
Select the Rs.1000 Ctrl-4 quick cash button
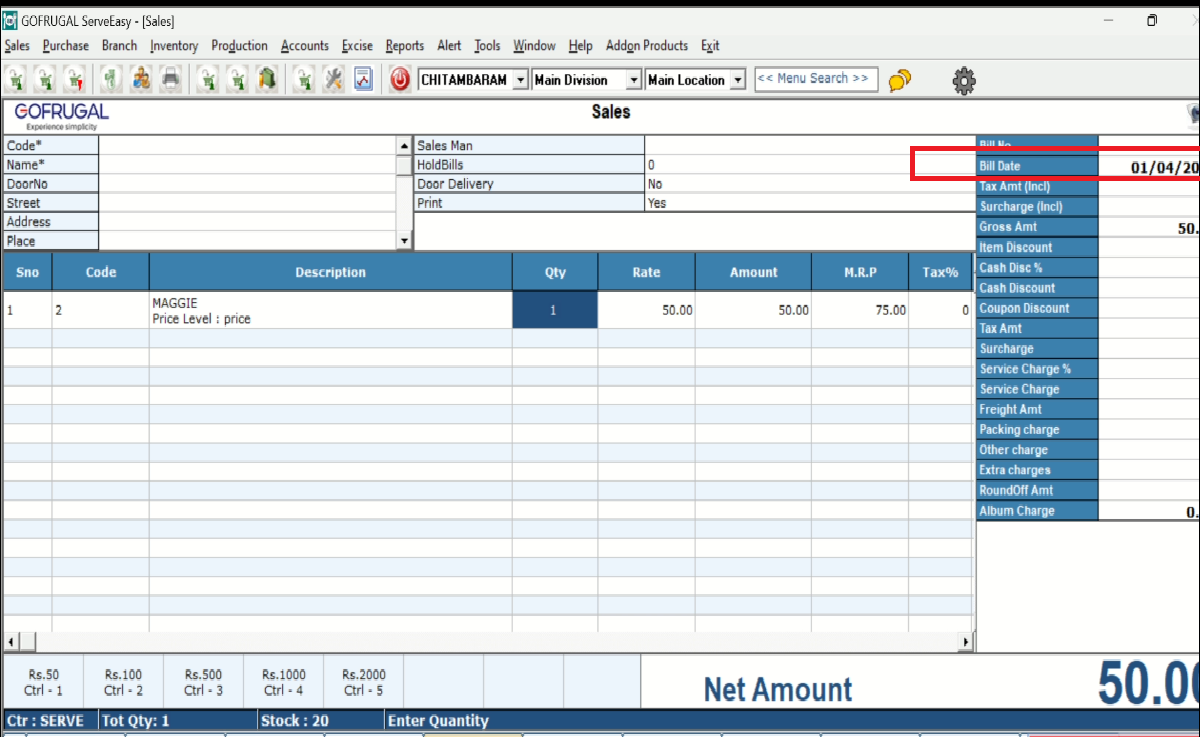(x=284, y=683)
